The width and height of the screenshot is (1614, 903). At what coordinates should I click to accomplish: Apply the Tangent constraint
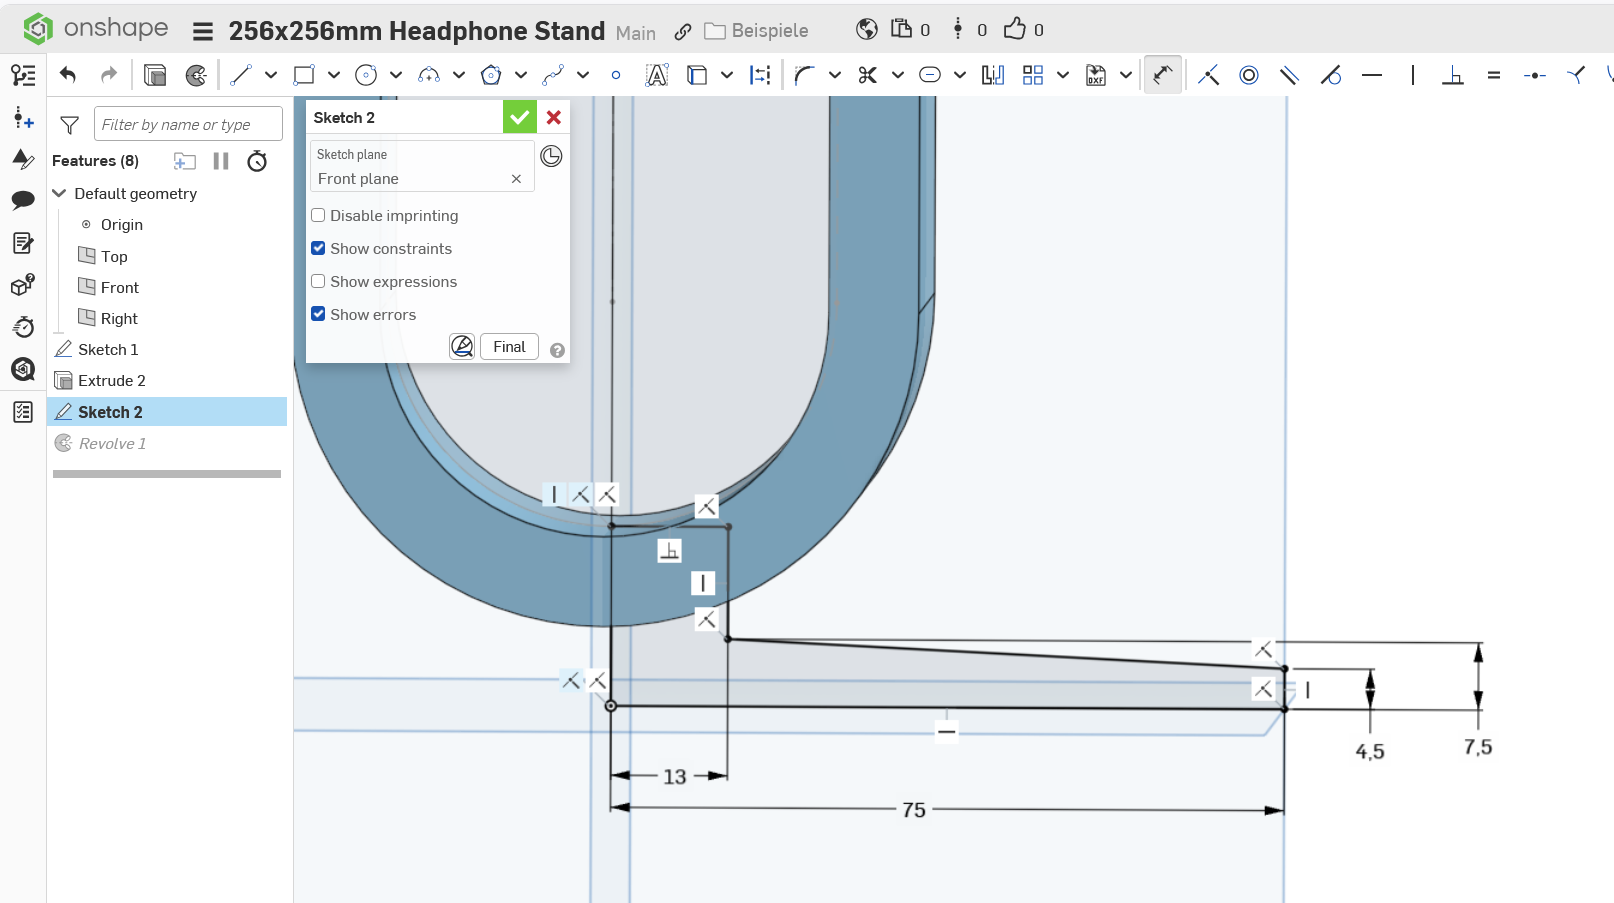tap(1331, 75)
